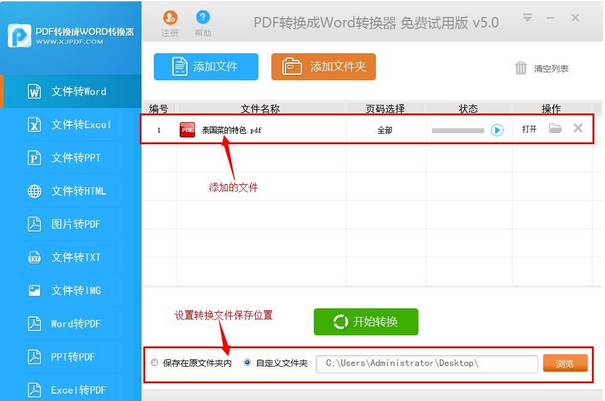
Task: Open the title bar dropdown menu arrow
Action: click(x=527, y=17)
